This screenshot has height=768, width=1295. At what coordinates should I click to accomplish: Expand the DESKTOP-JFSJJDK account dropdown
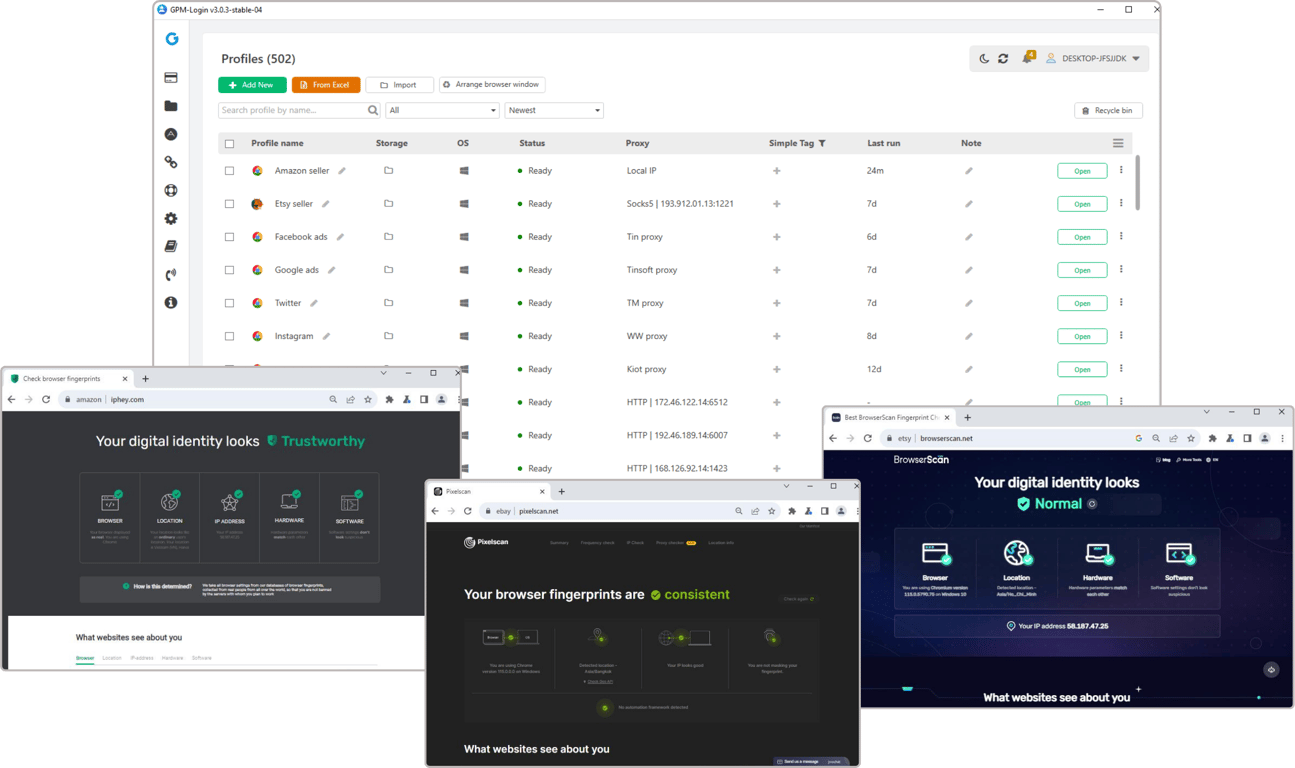pyautogui.click(x=1096, y=58)
